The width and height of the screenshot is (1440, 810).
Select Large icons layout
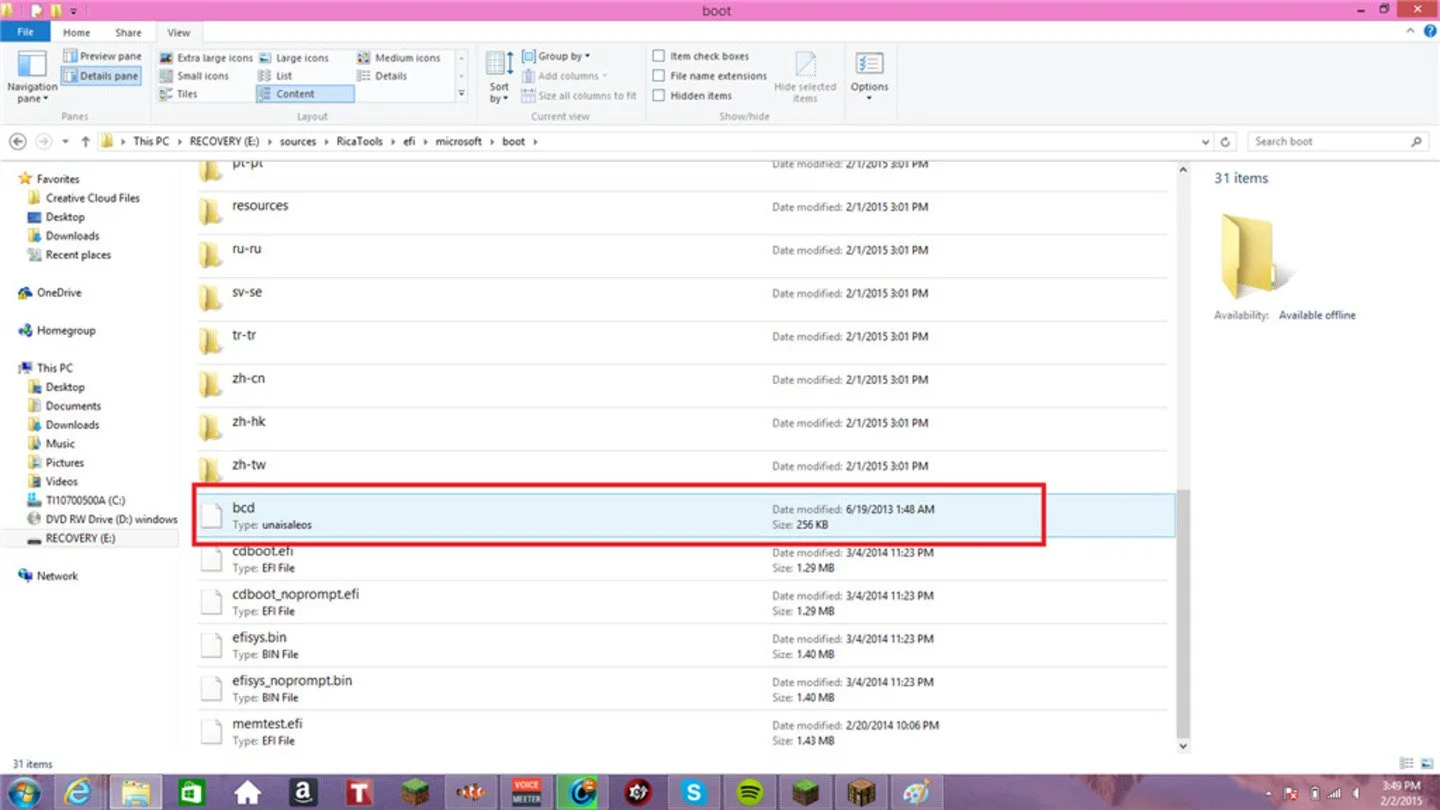294,58
